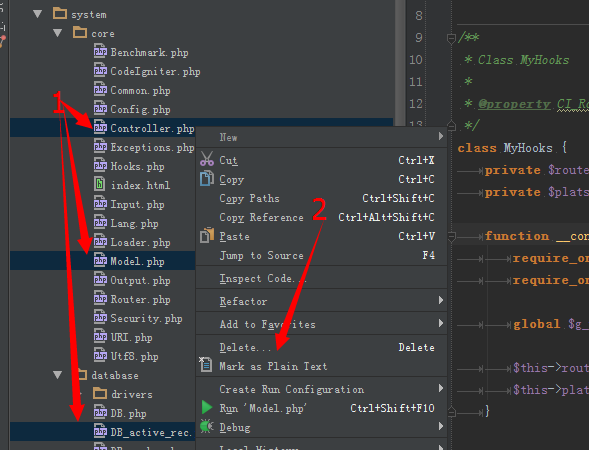589x450 pixels.
Task: Click the Controller.php file icon
Action: point(100,127)
